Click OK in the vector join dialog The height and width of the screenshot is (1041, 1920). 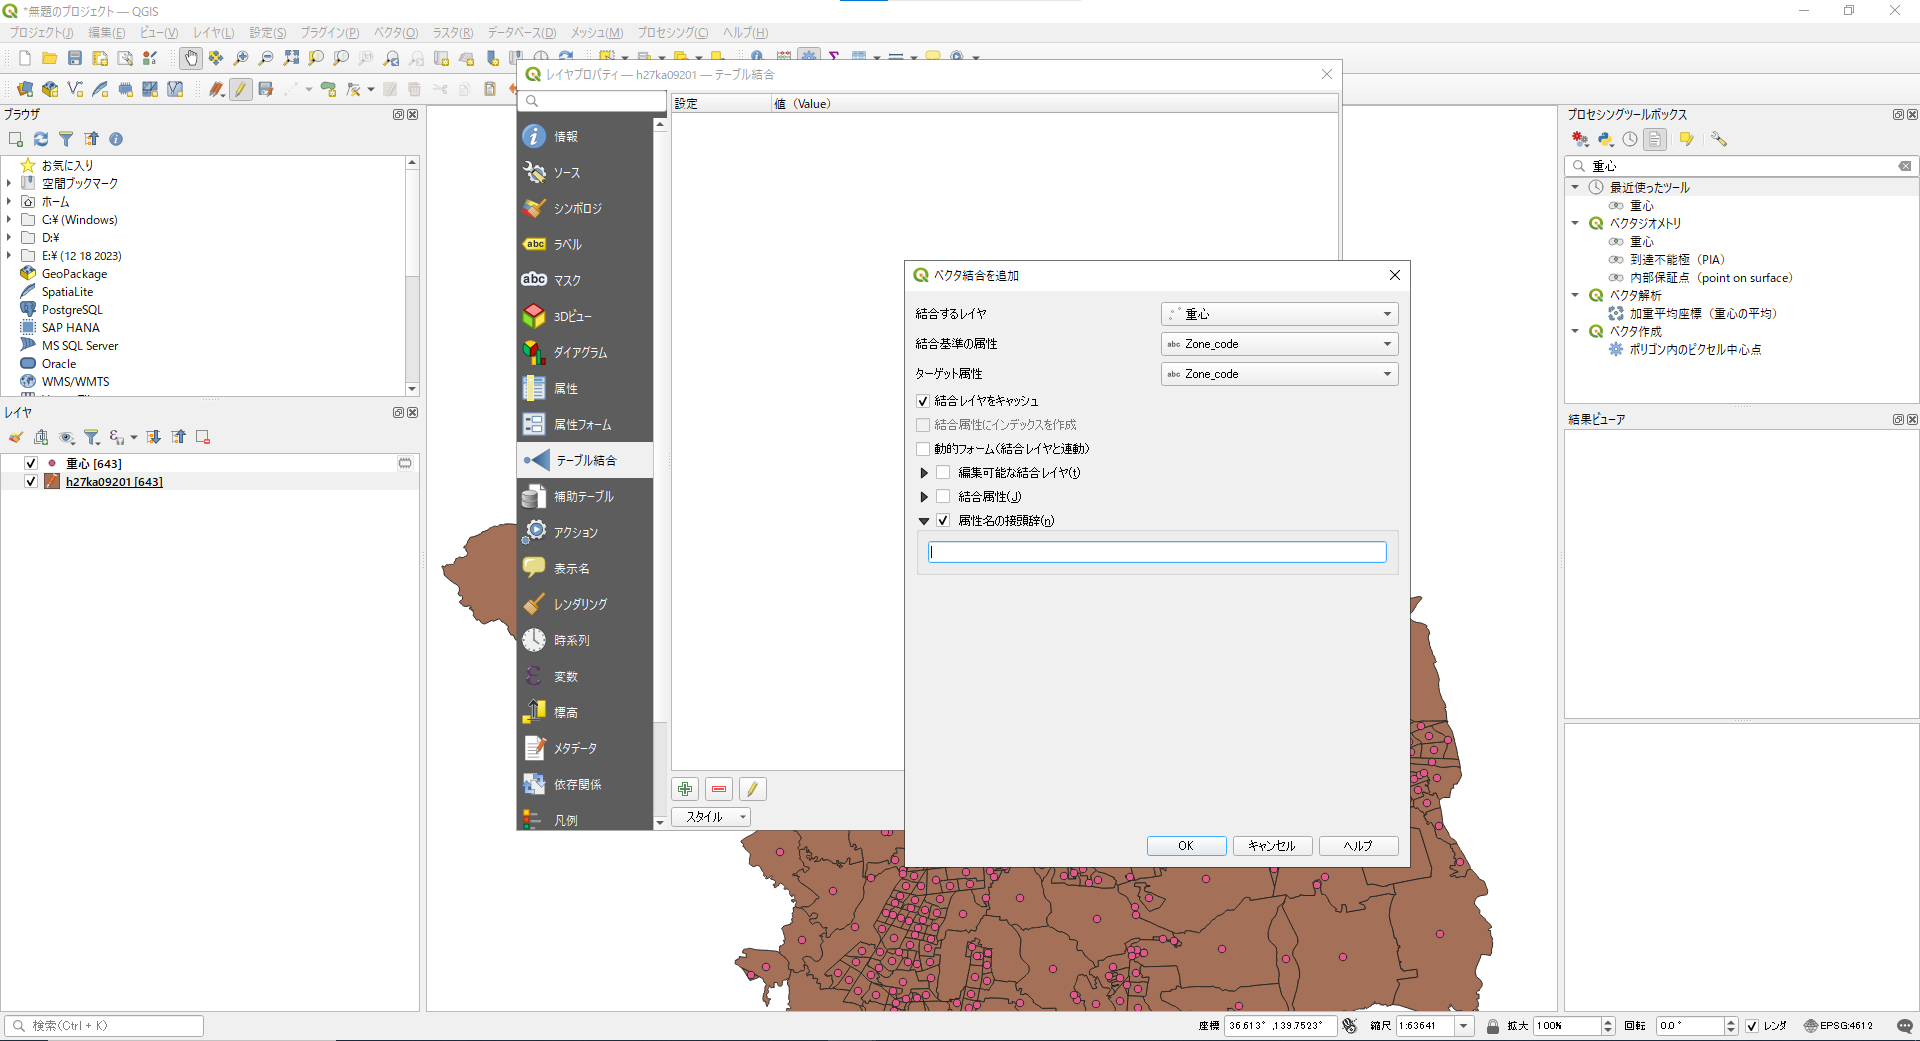[1186, 846]
